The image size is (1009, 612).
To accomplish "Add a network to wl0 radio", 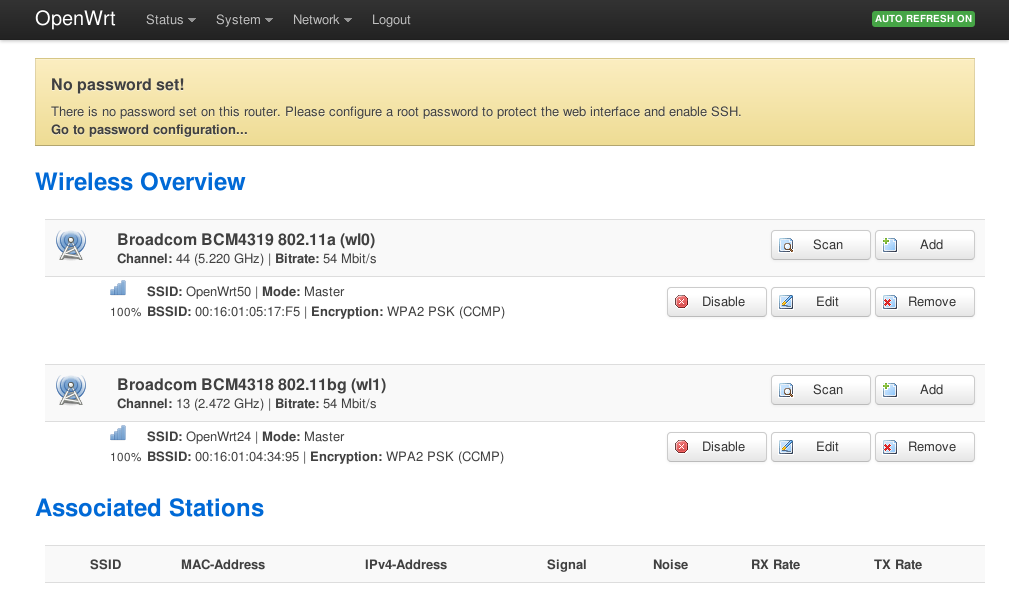I will click(x=925, y=245).
